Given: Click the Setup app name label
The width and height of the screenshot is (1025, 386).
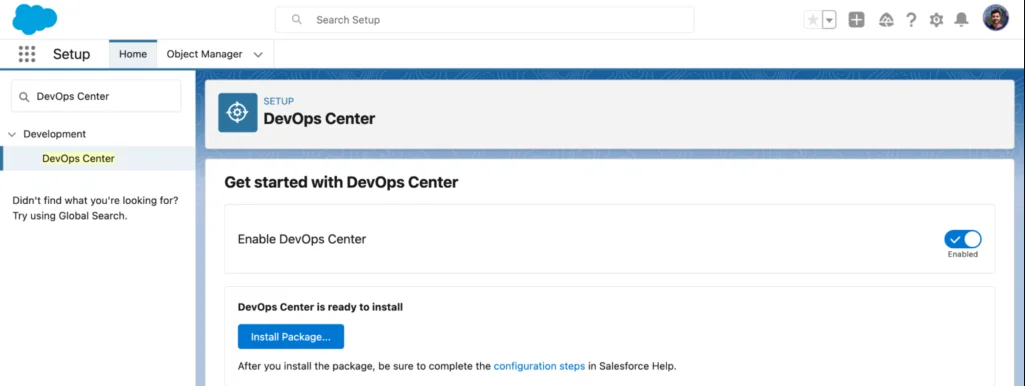Looking at the screenshot, I should click(x=71, y=54).
